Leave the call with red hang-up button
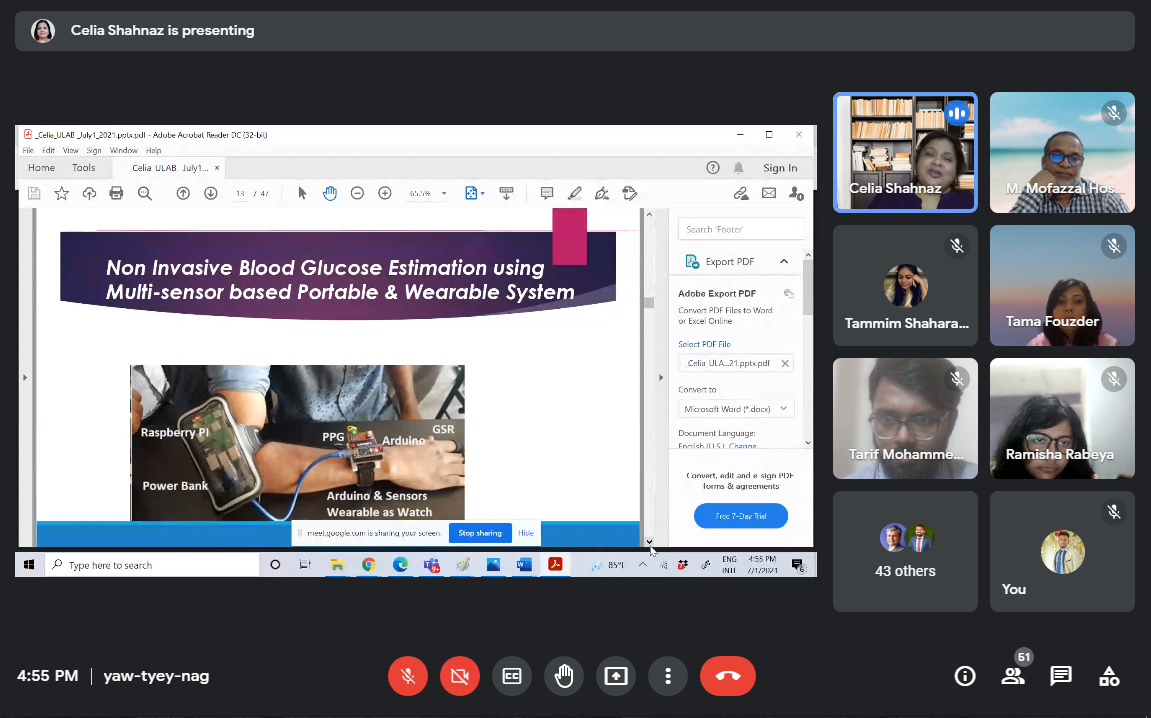The width and height of the screenshot is (1151, 718). 728,676
